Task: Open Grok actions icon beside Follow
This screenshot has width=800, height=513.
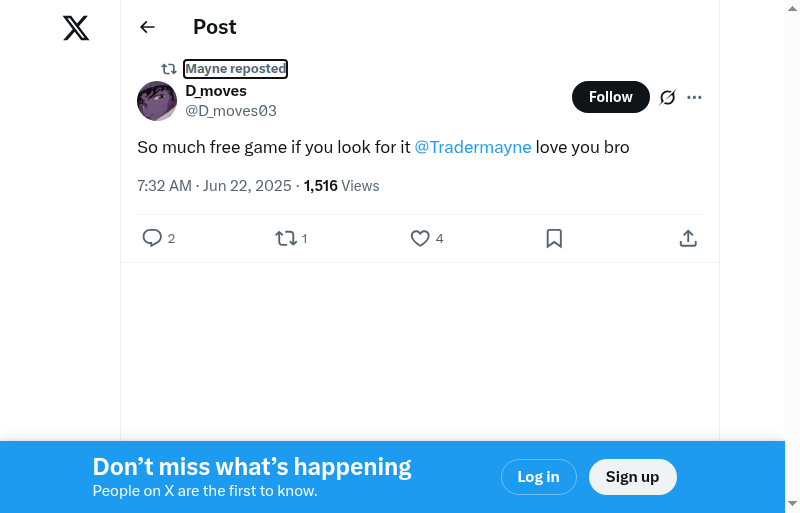Action: pos(668,97)
